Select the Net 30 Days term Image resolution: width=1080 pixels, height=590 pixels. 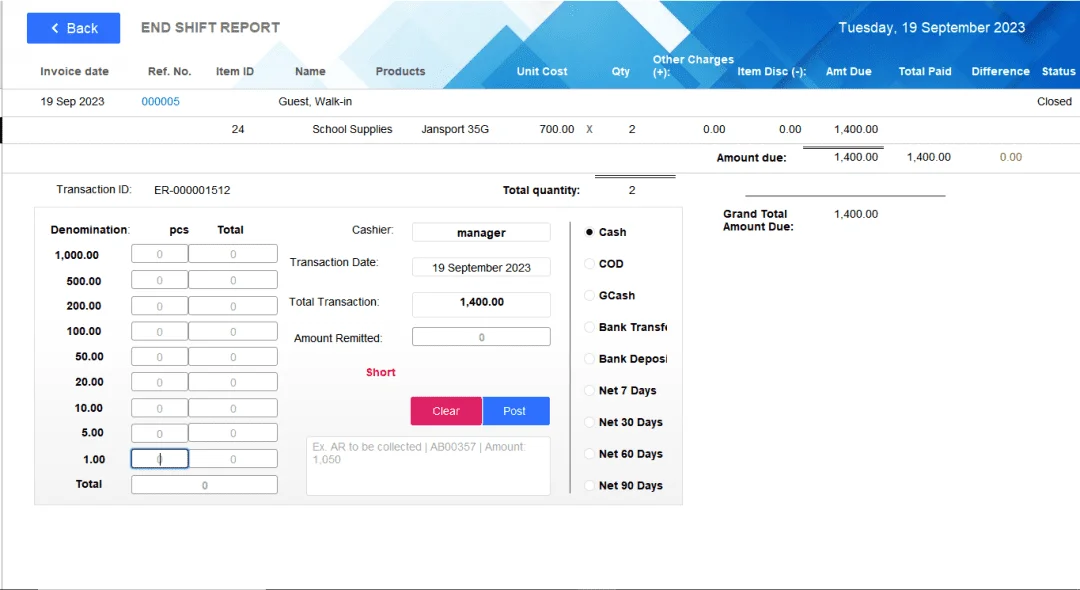click(x=589, y=422)
